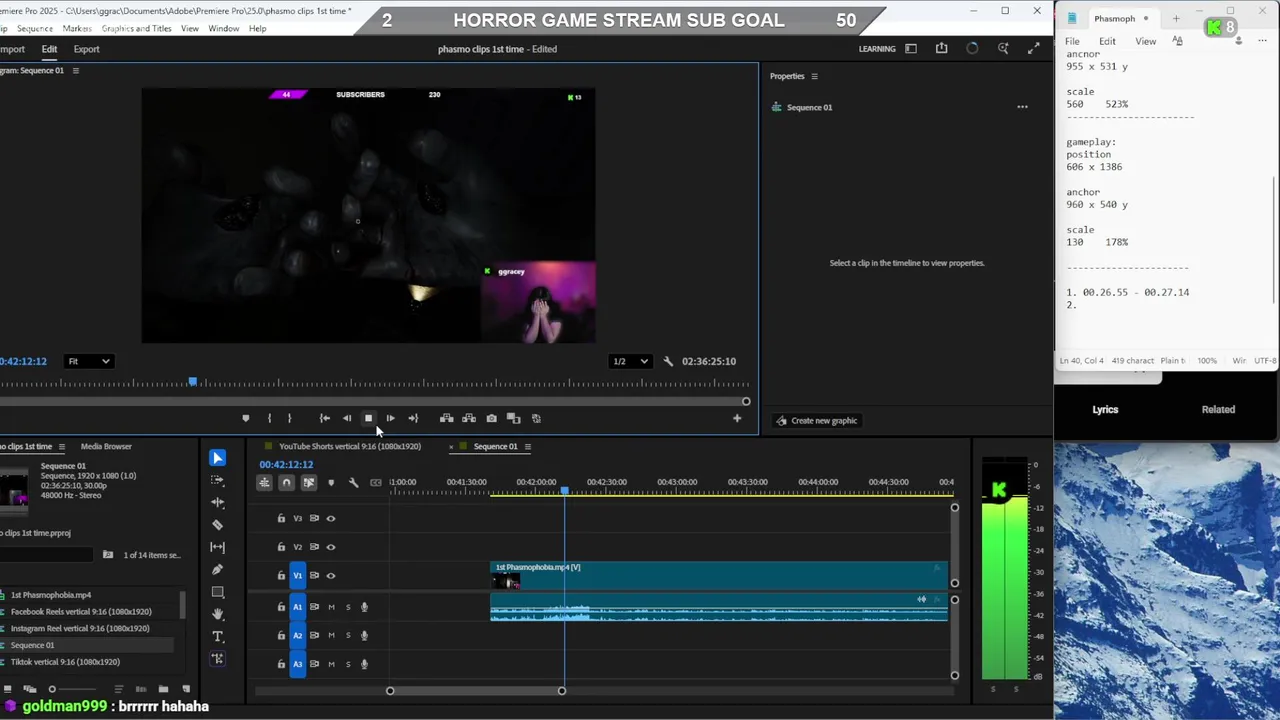This screenshot has height=720, width=1280.
Task: Open Edit menu in Notepad window
Action: pyautogui.click(x=1107, y=41)
